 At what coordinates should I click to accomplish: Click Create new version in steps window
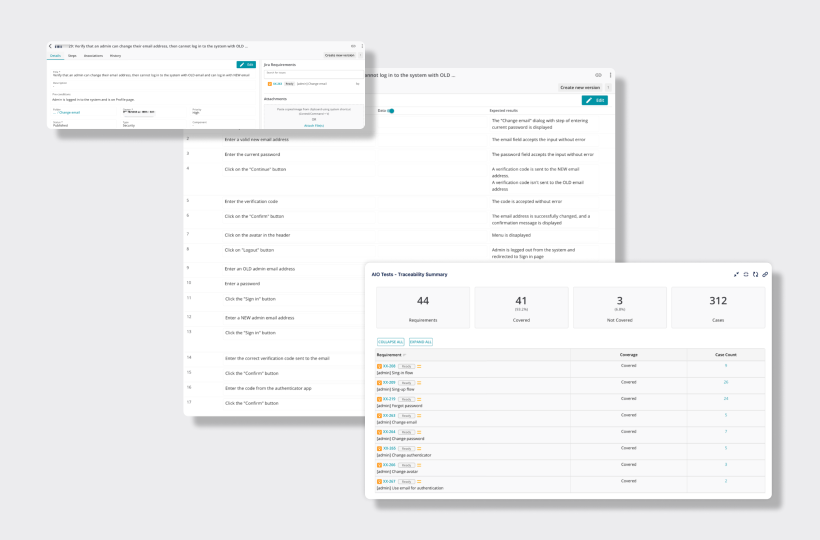tap(581, 88)
